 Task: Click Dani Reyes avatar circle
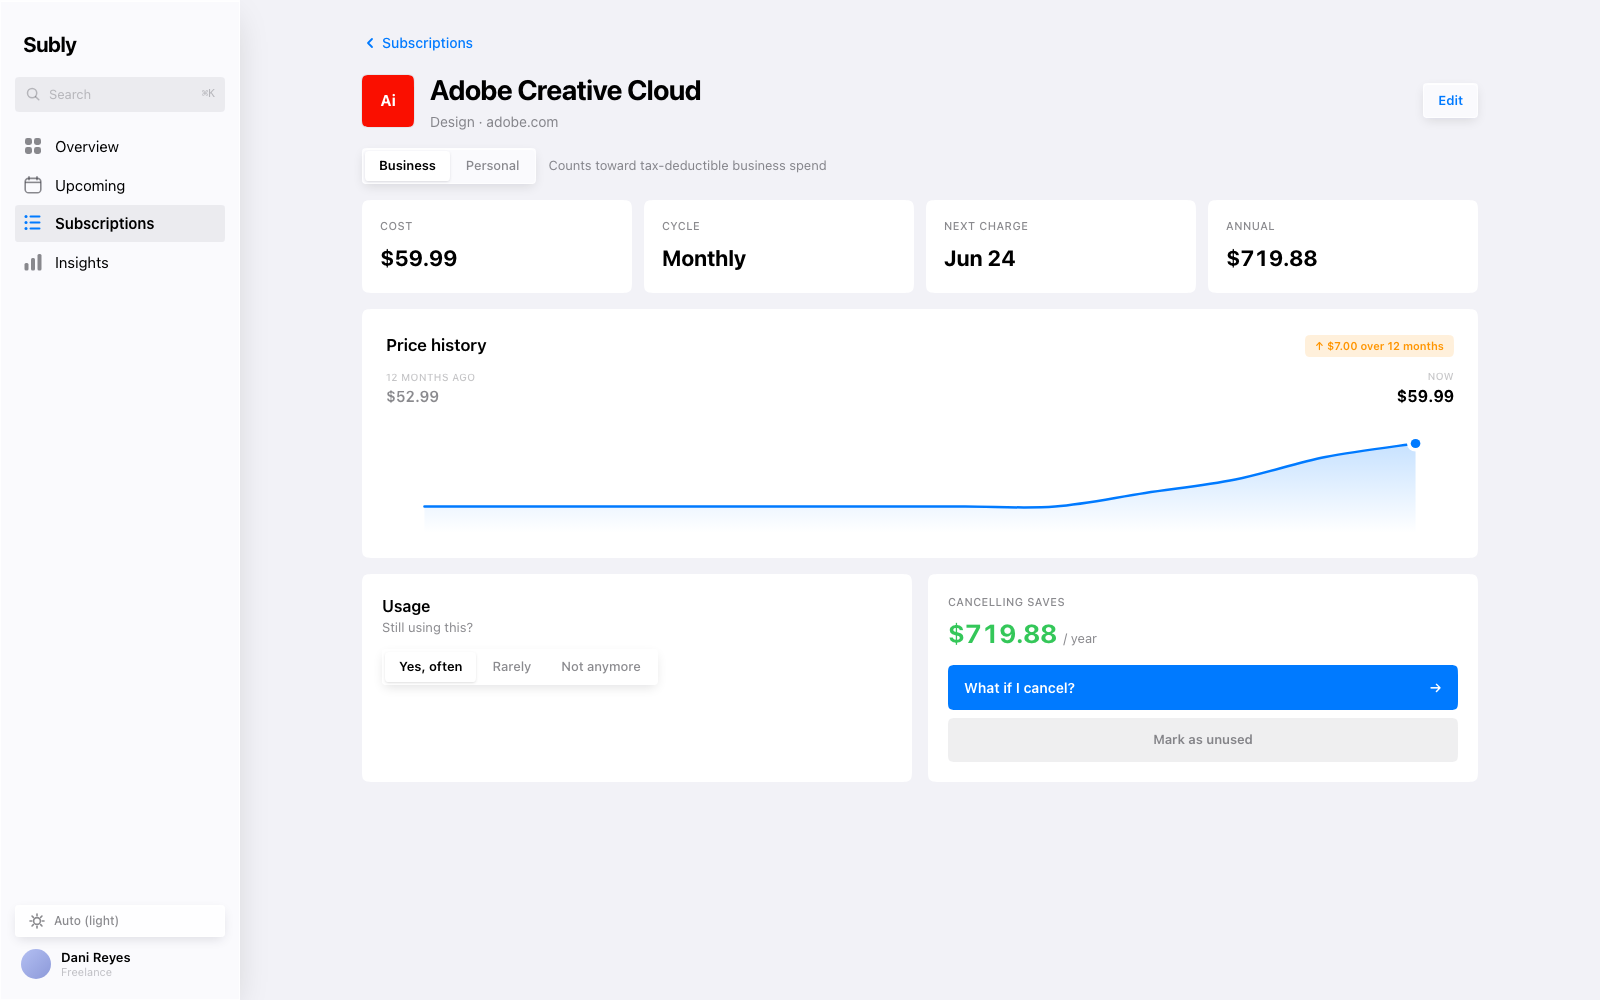[36, 964]
